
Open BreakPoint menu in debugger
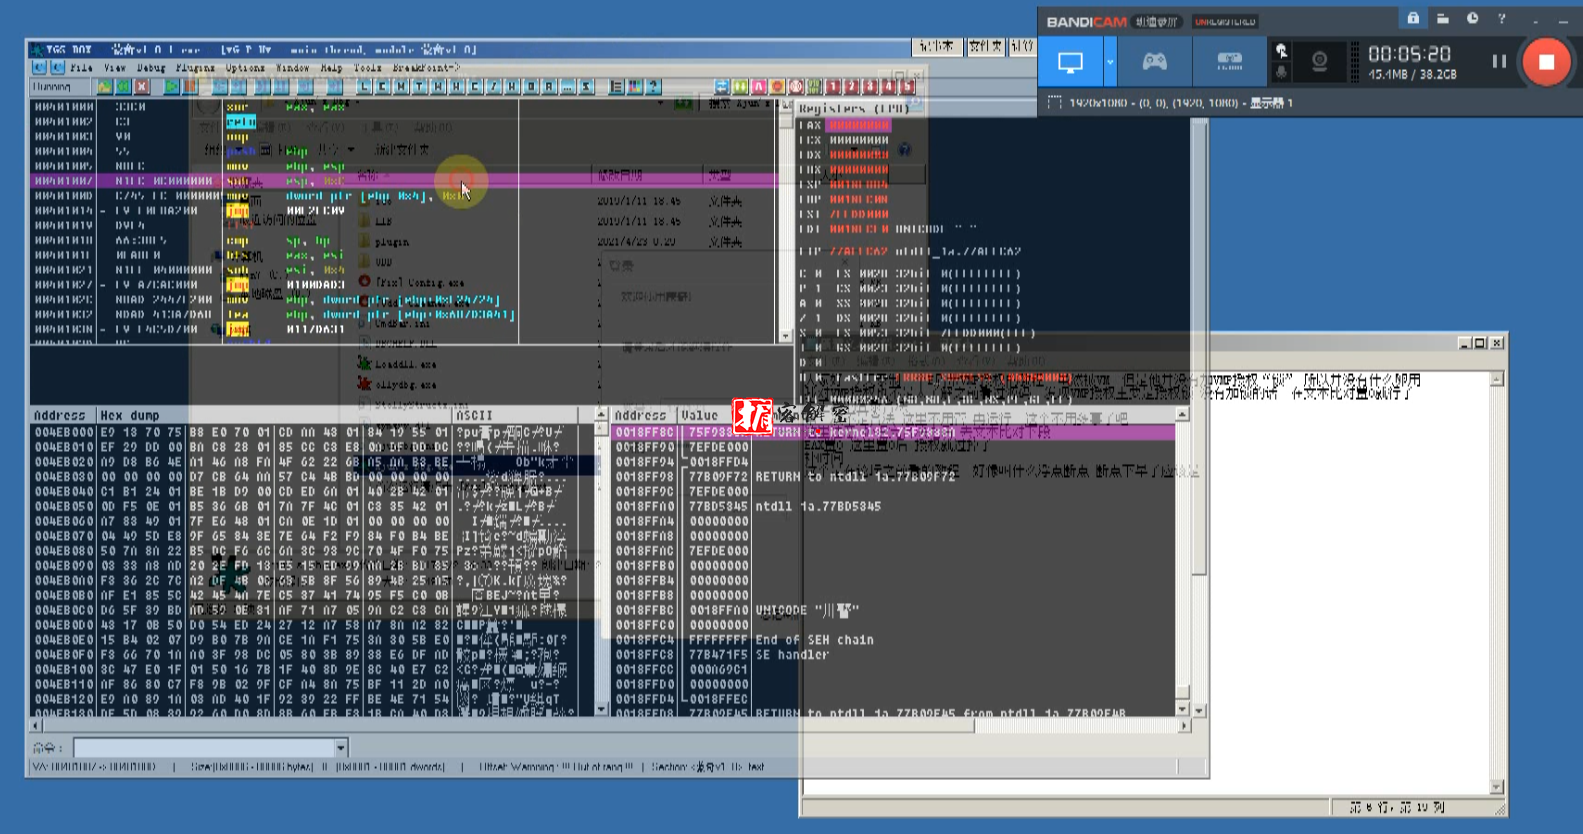point(426,68)
